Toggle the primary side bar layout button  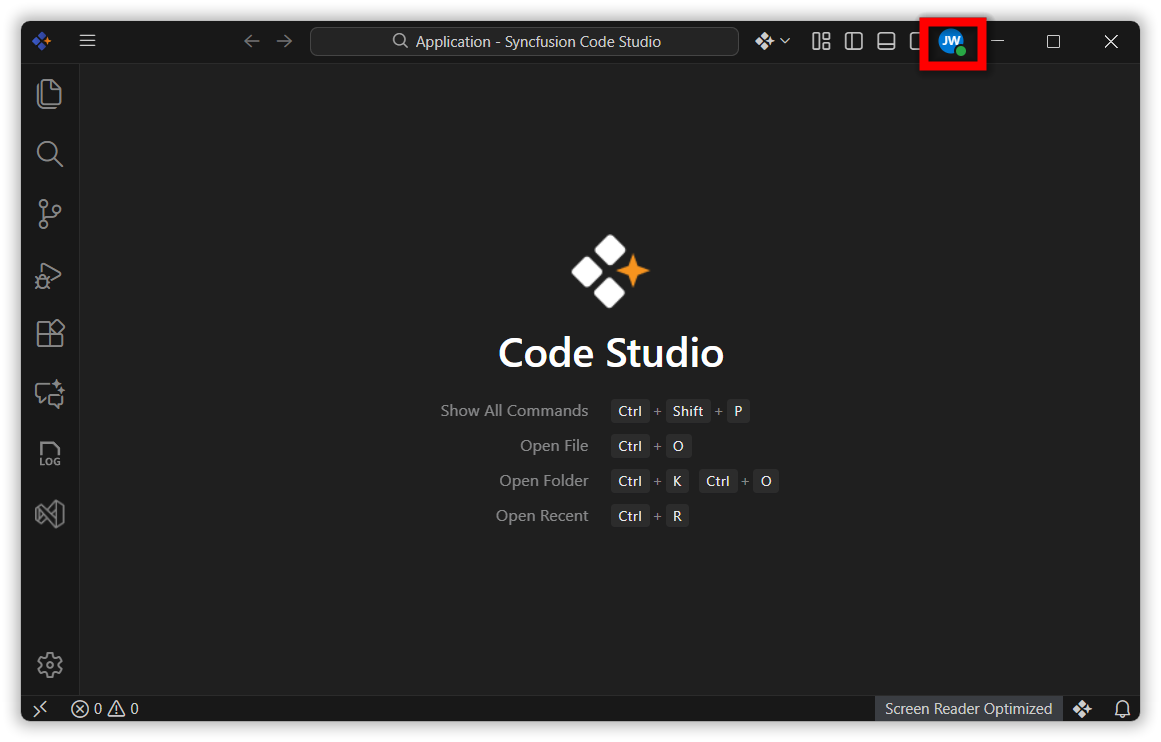coord(854,41)
